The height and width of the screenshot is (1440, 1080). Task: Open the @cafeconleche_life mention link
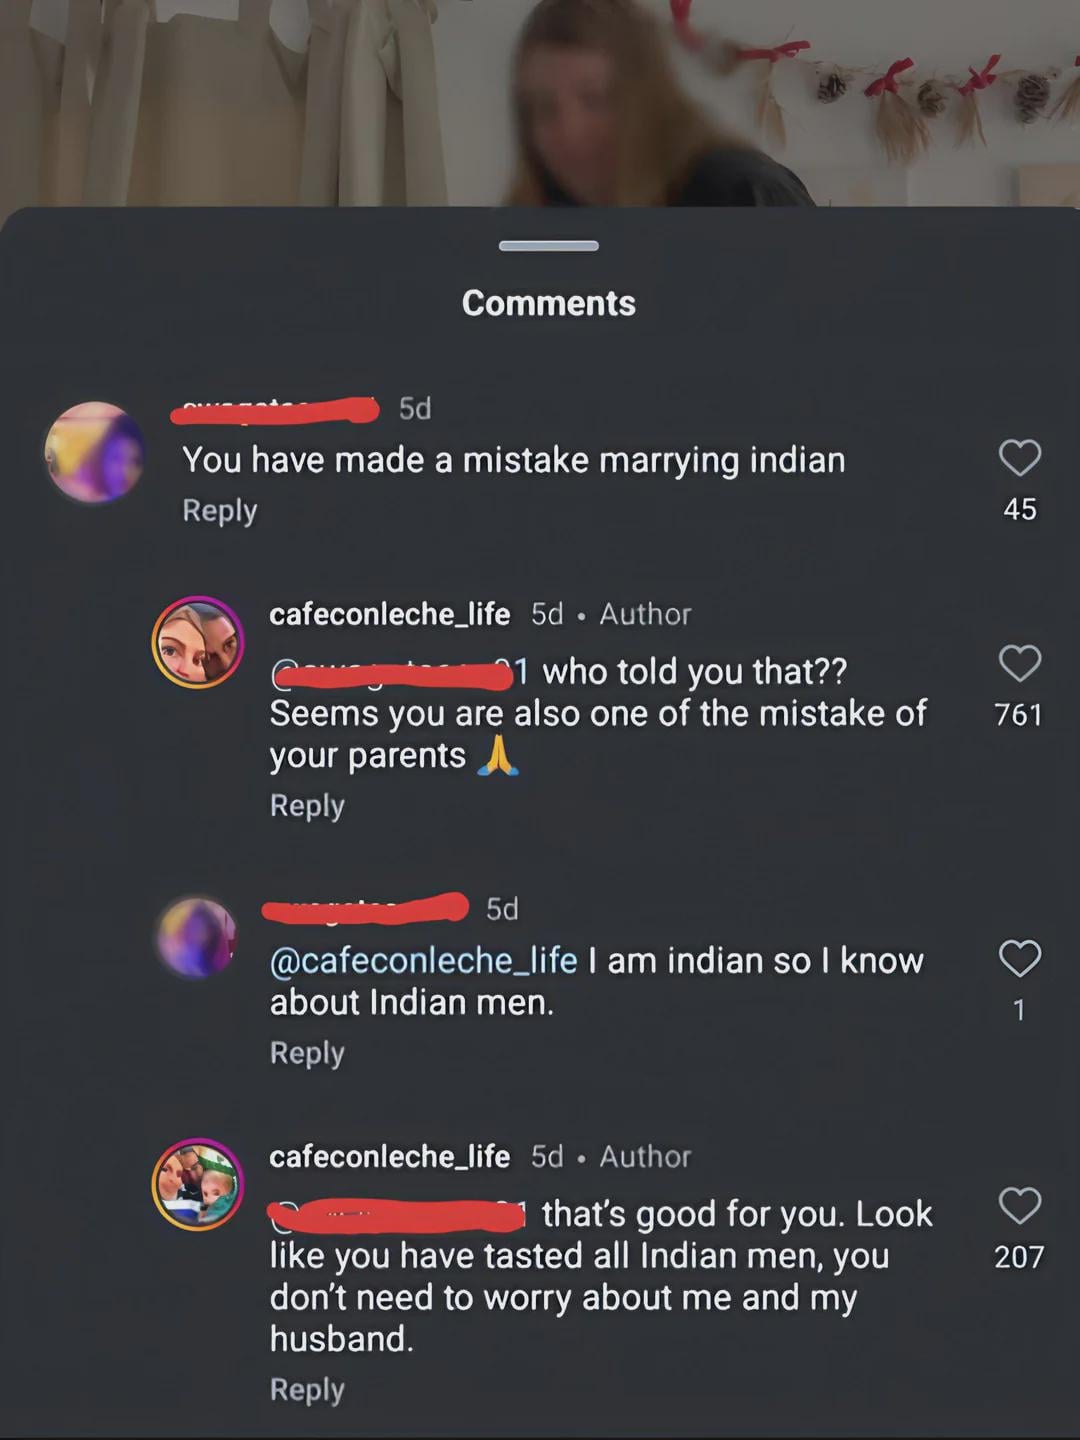click(424, 960)
